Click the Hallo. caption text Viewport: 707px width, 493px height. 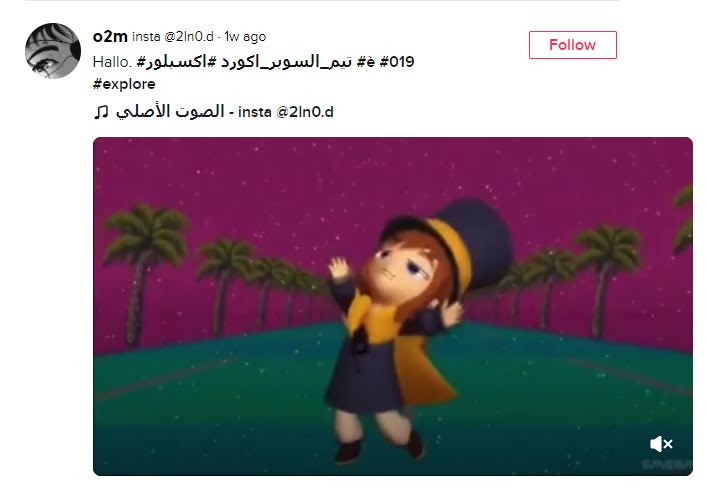coord(112,62)
